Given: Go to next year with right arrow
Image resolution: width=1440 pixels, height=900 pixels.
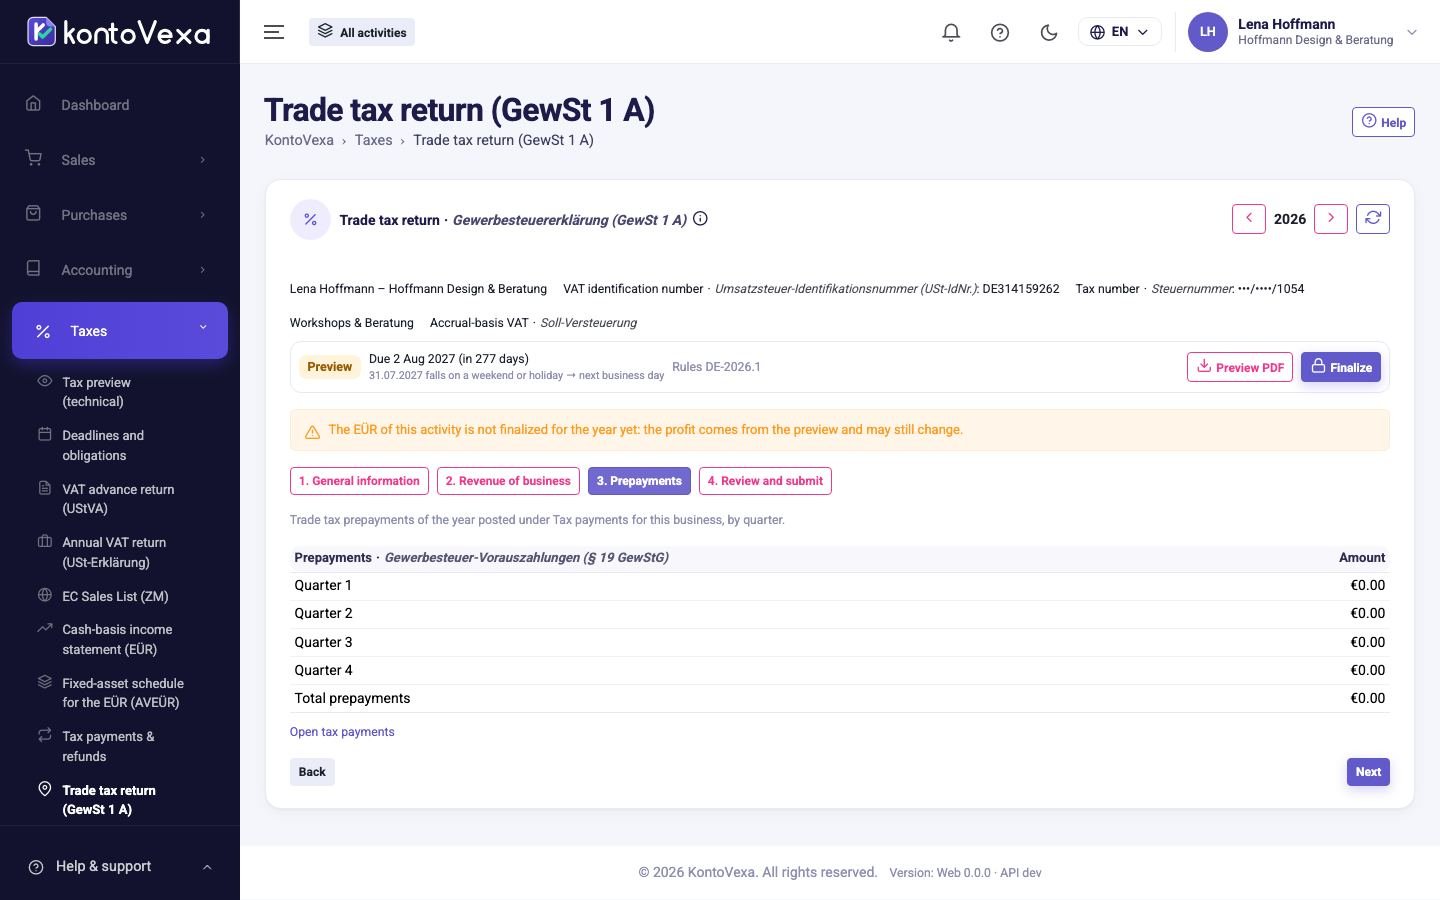Looking at the screenshot, I should coord(1331,219).
